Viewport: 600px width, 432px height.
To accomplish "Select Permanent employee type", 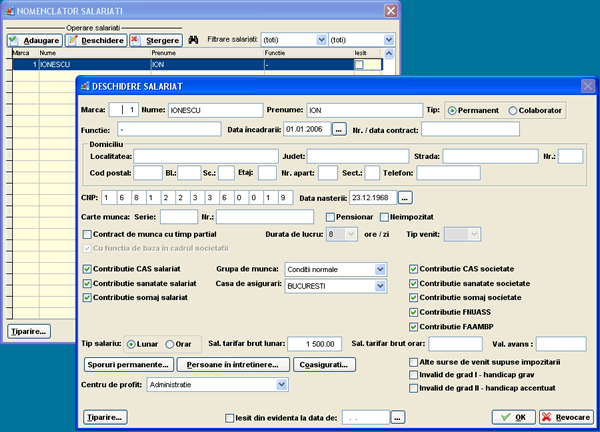I will [452, 111].
